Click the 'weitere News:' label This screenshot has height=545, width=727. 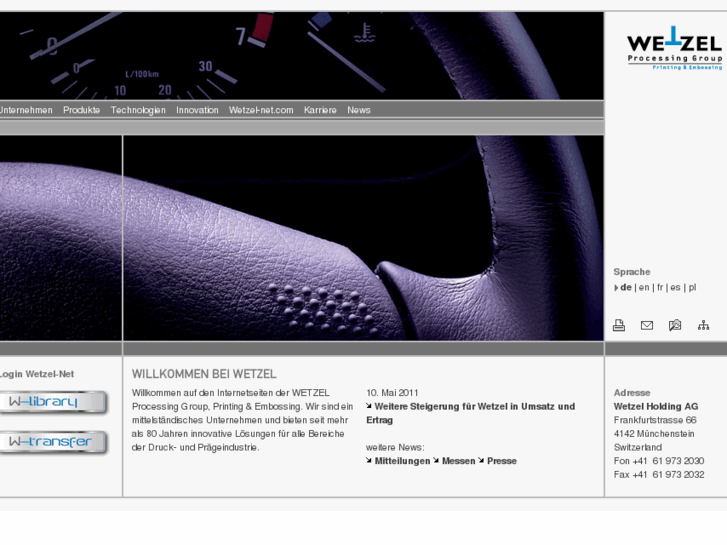coord(395,447)
